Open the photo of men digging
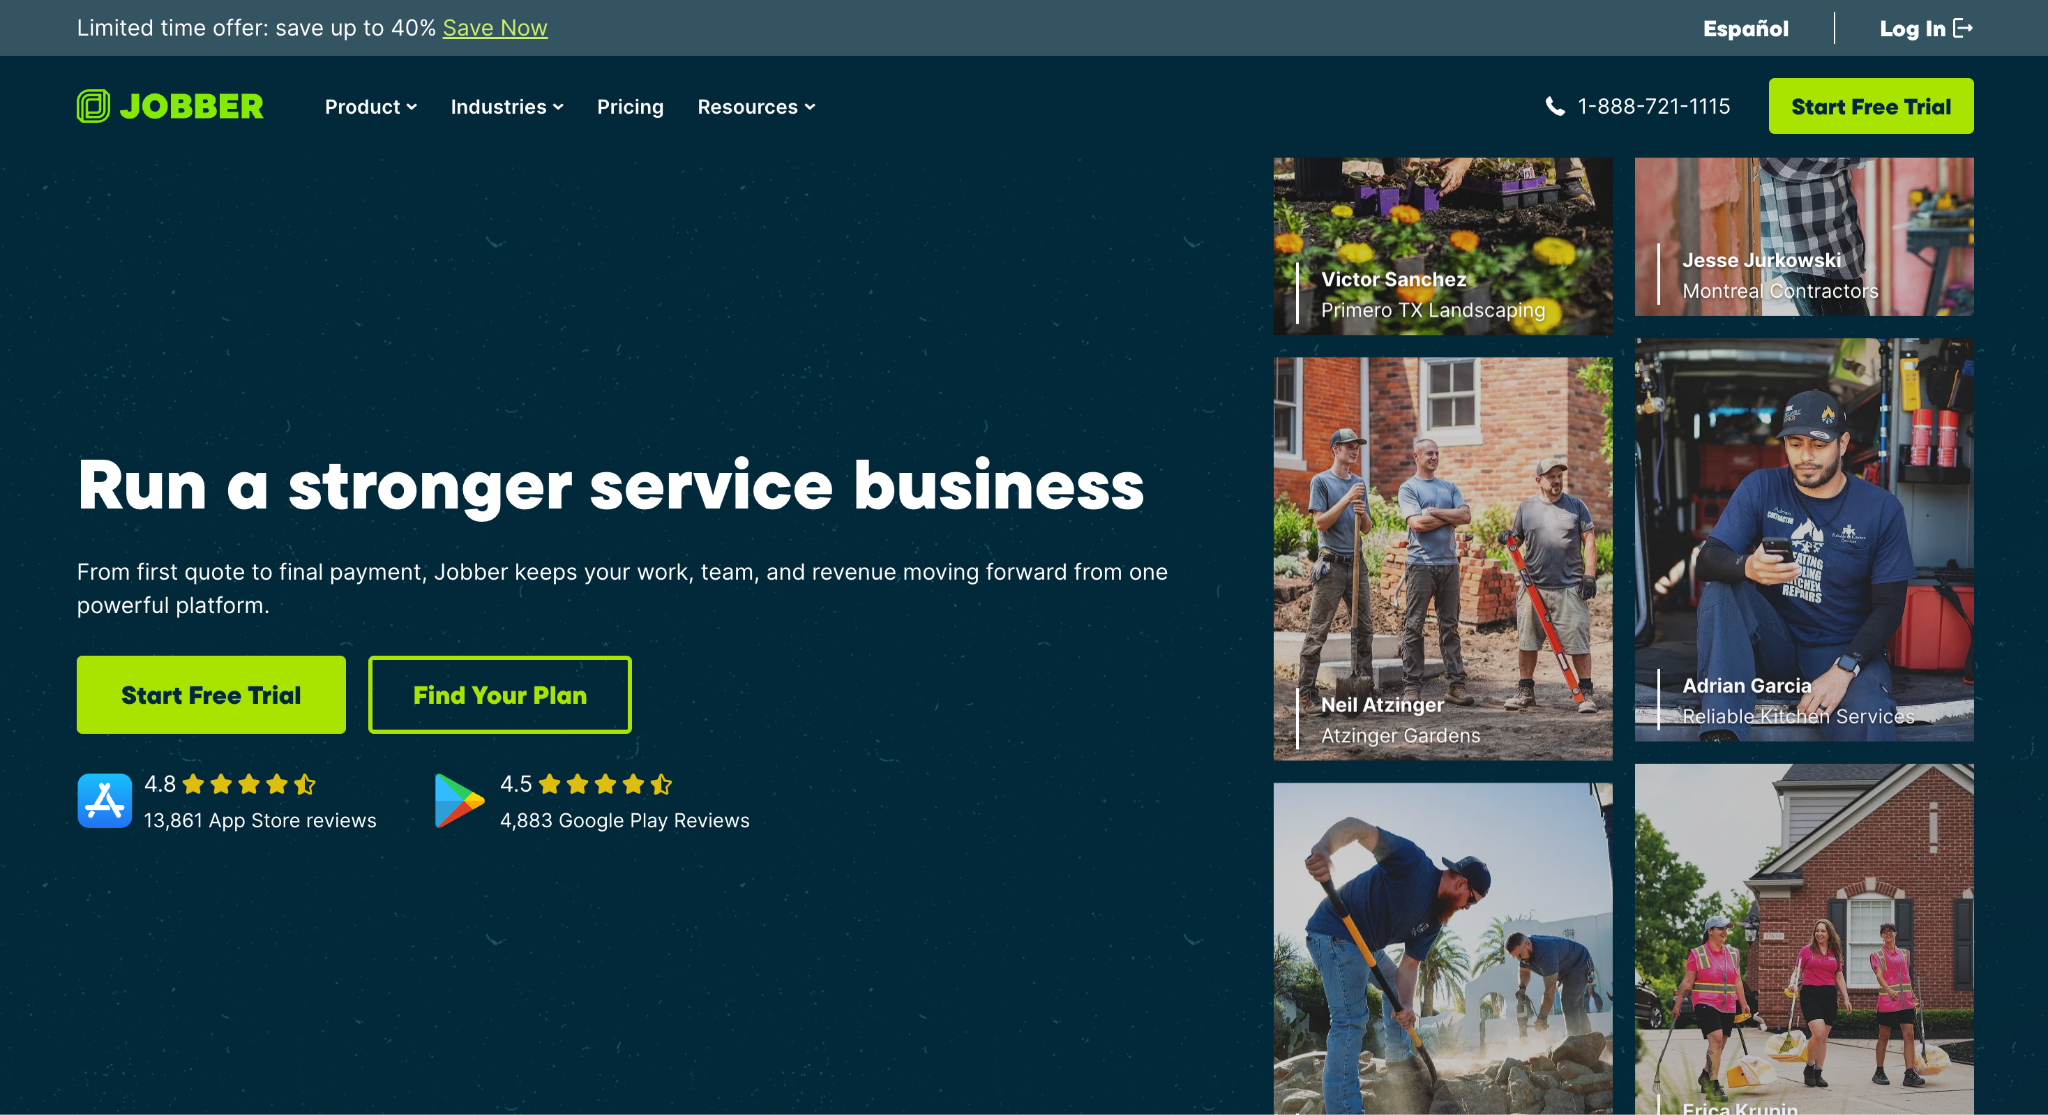Image resolution: width=2048 pixels, height=1115 pixels. 1443,949
